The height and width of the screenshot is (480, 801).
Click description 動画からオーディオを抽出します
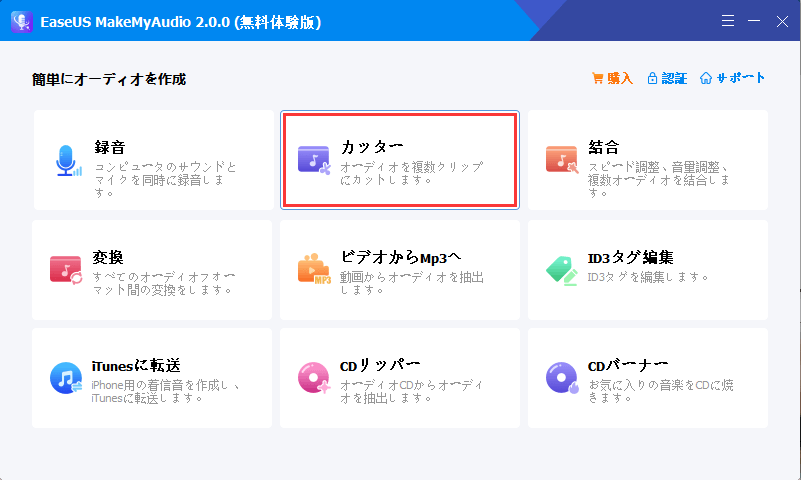[x=412, y=283]
